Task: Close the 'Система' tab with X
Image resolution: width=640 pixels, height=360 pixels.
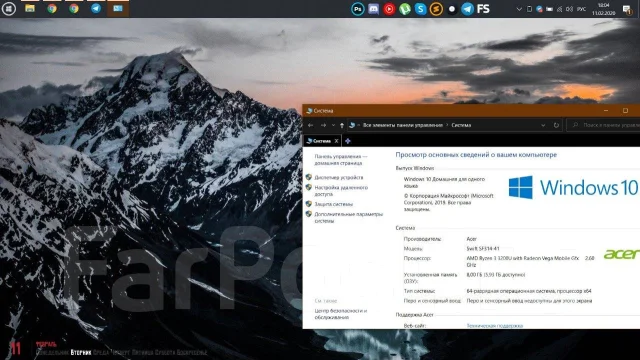Action: point(336,141)
